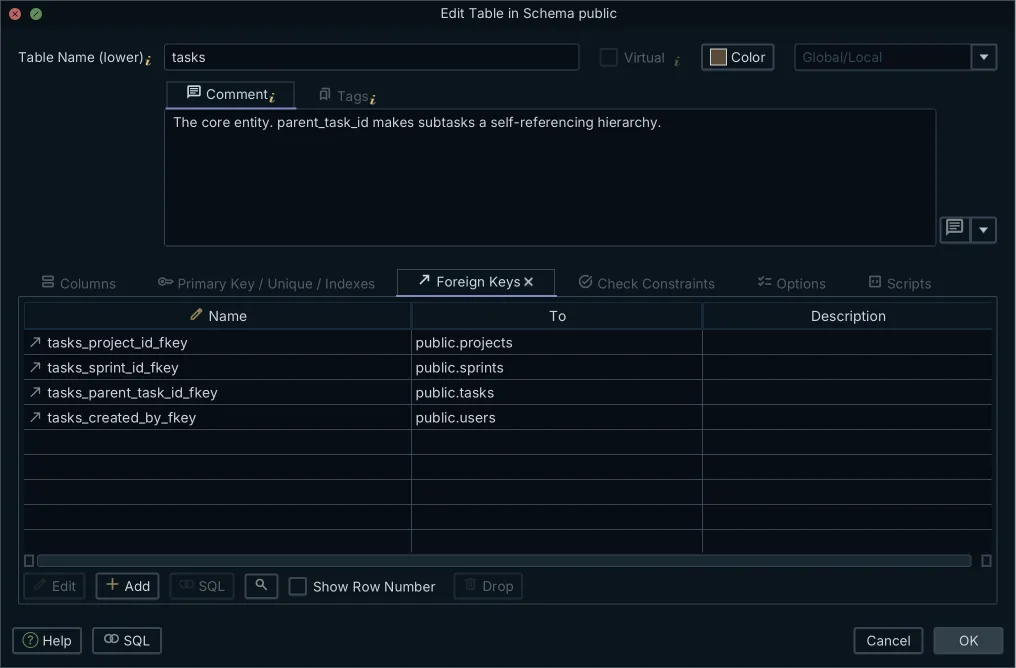Click the arrow icon of tasks_project_id_fkey row
Screen dimensions: 1016x668
(x=35, y=342)
